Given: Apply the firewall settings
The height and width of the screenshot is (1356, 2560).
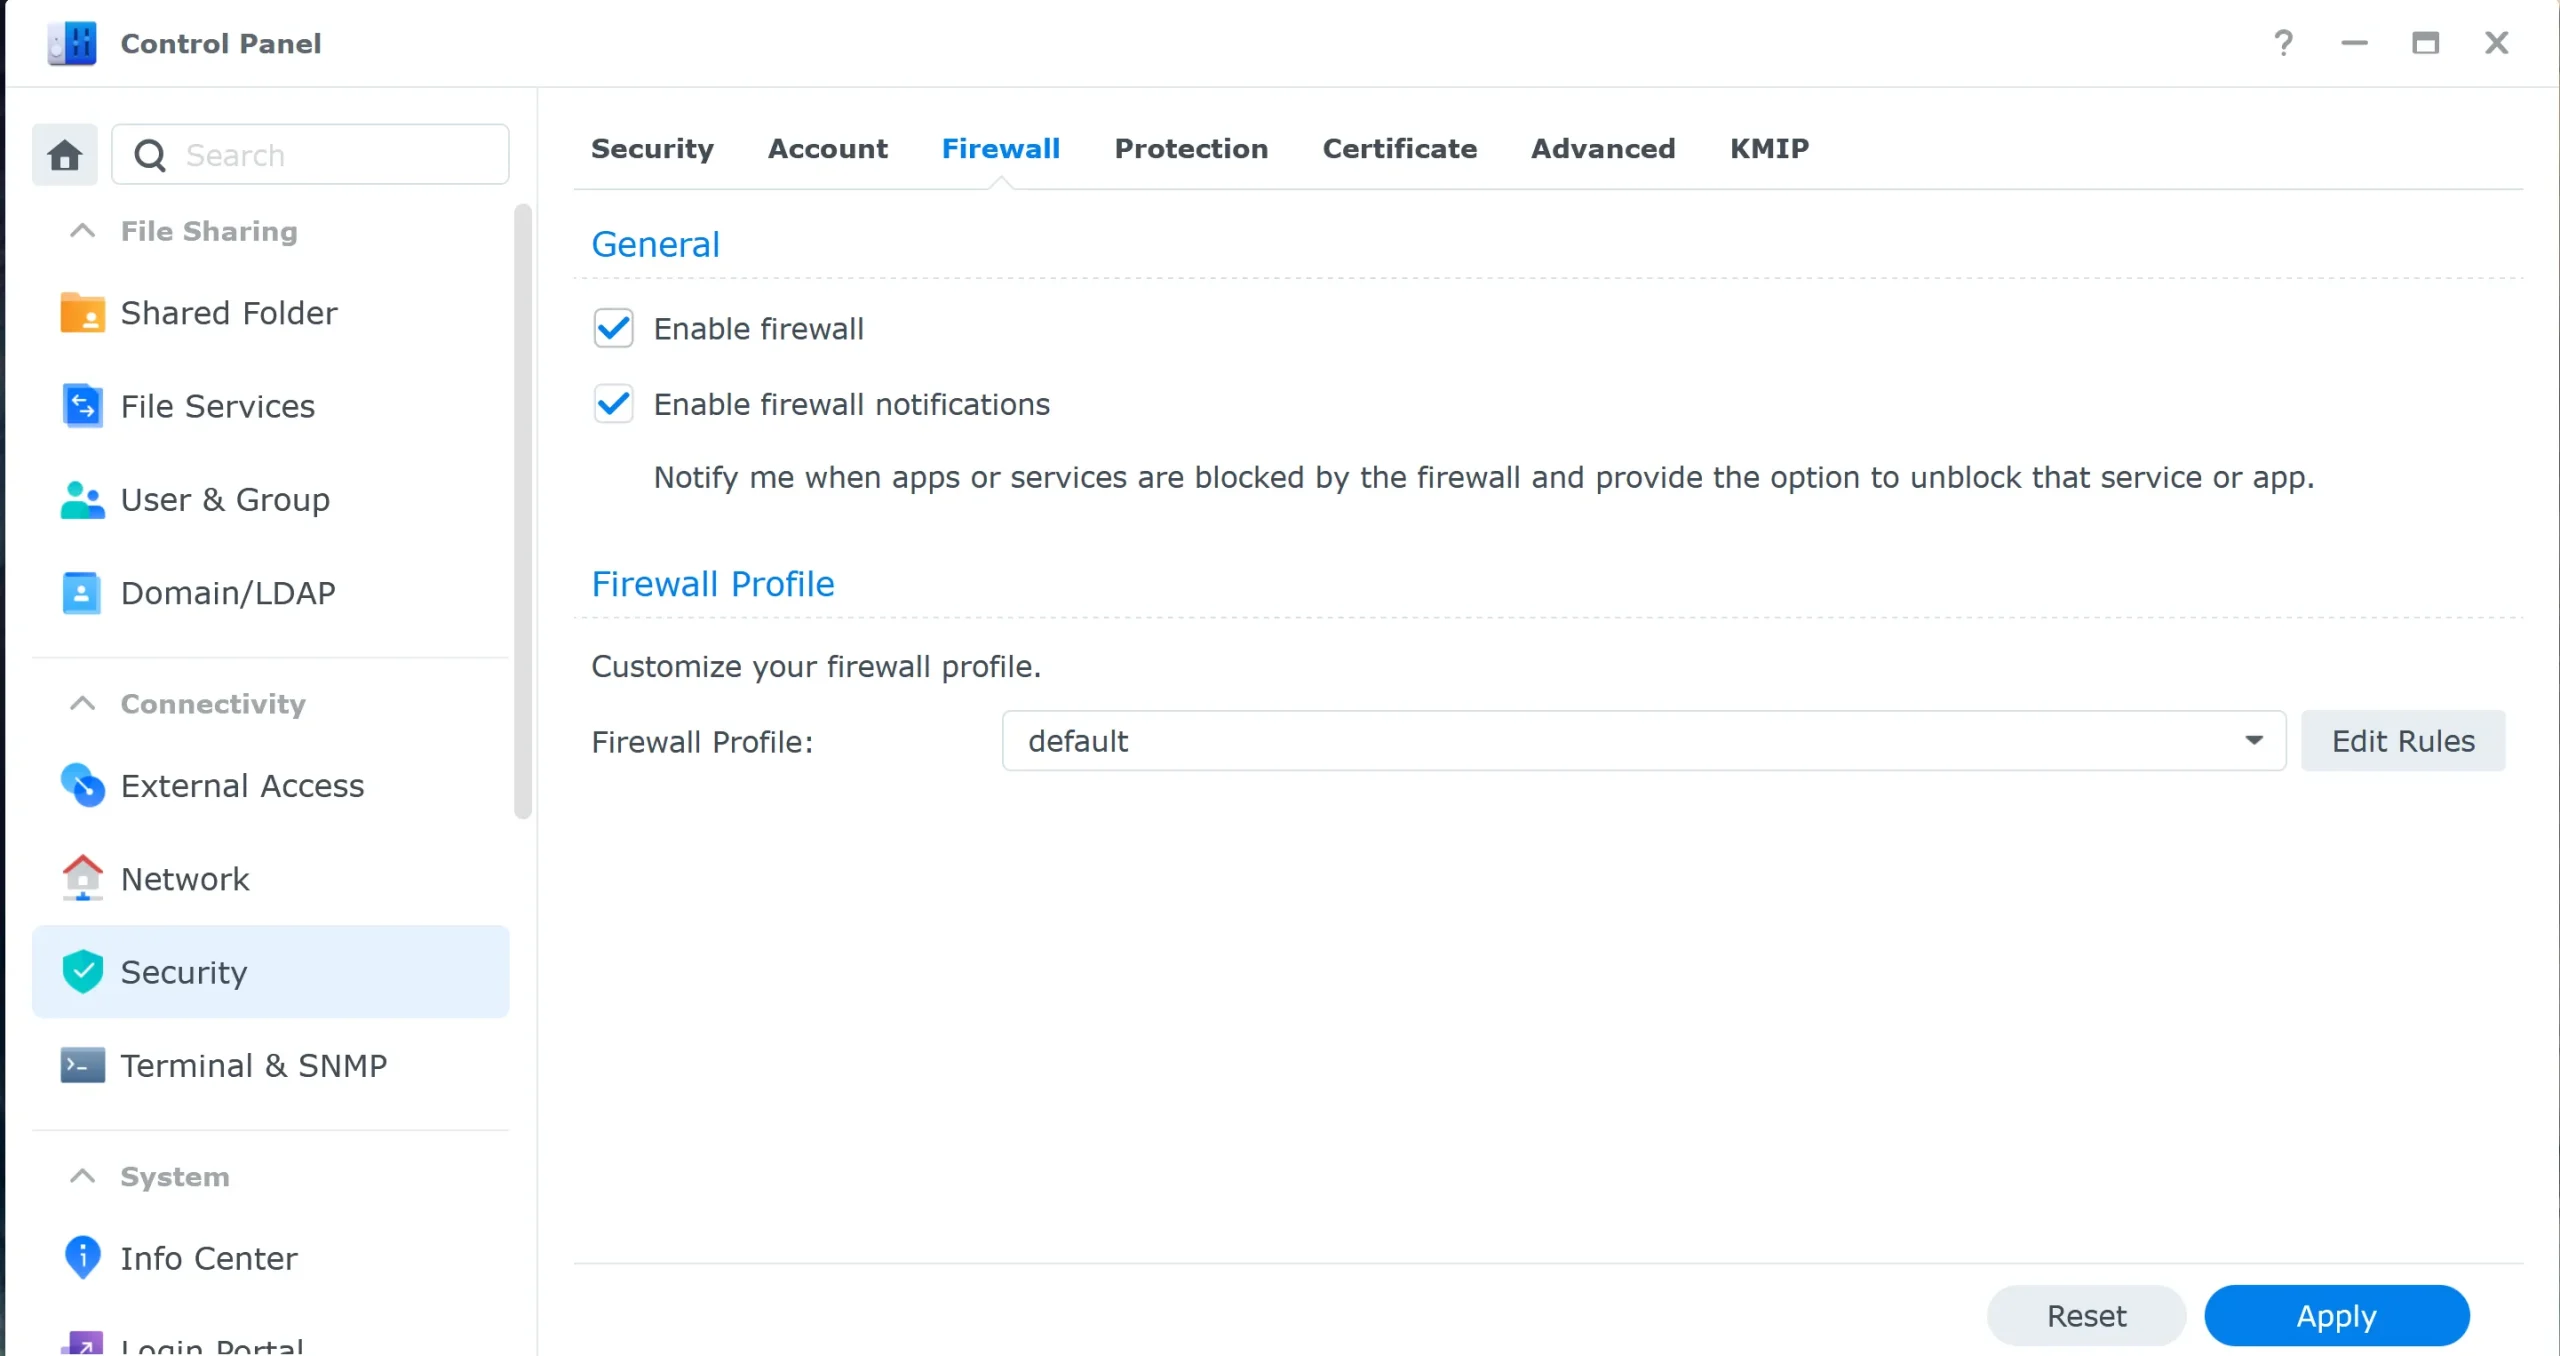Looking at the screenshot, I should pyautogui.click(x=2337, y=1315).
